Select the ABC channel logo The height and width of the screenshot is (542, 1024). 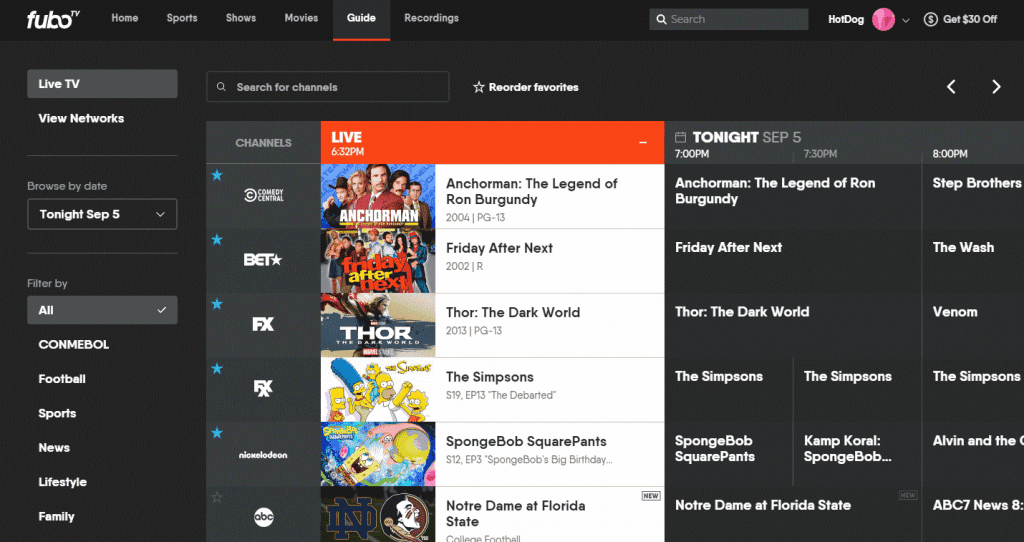click(x=263, y=517)
